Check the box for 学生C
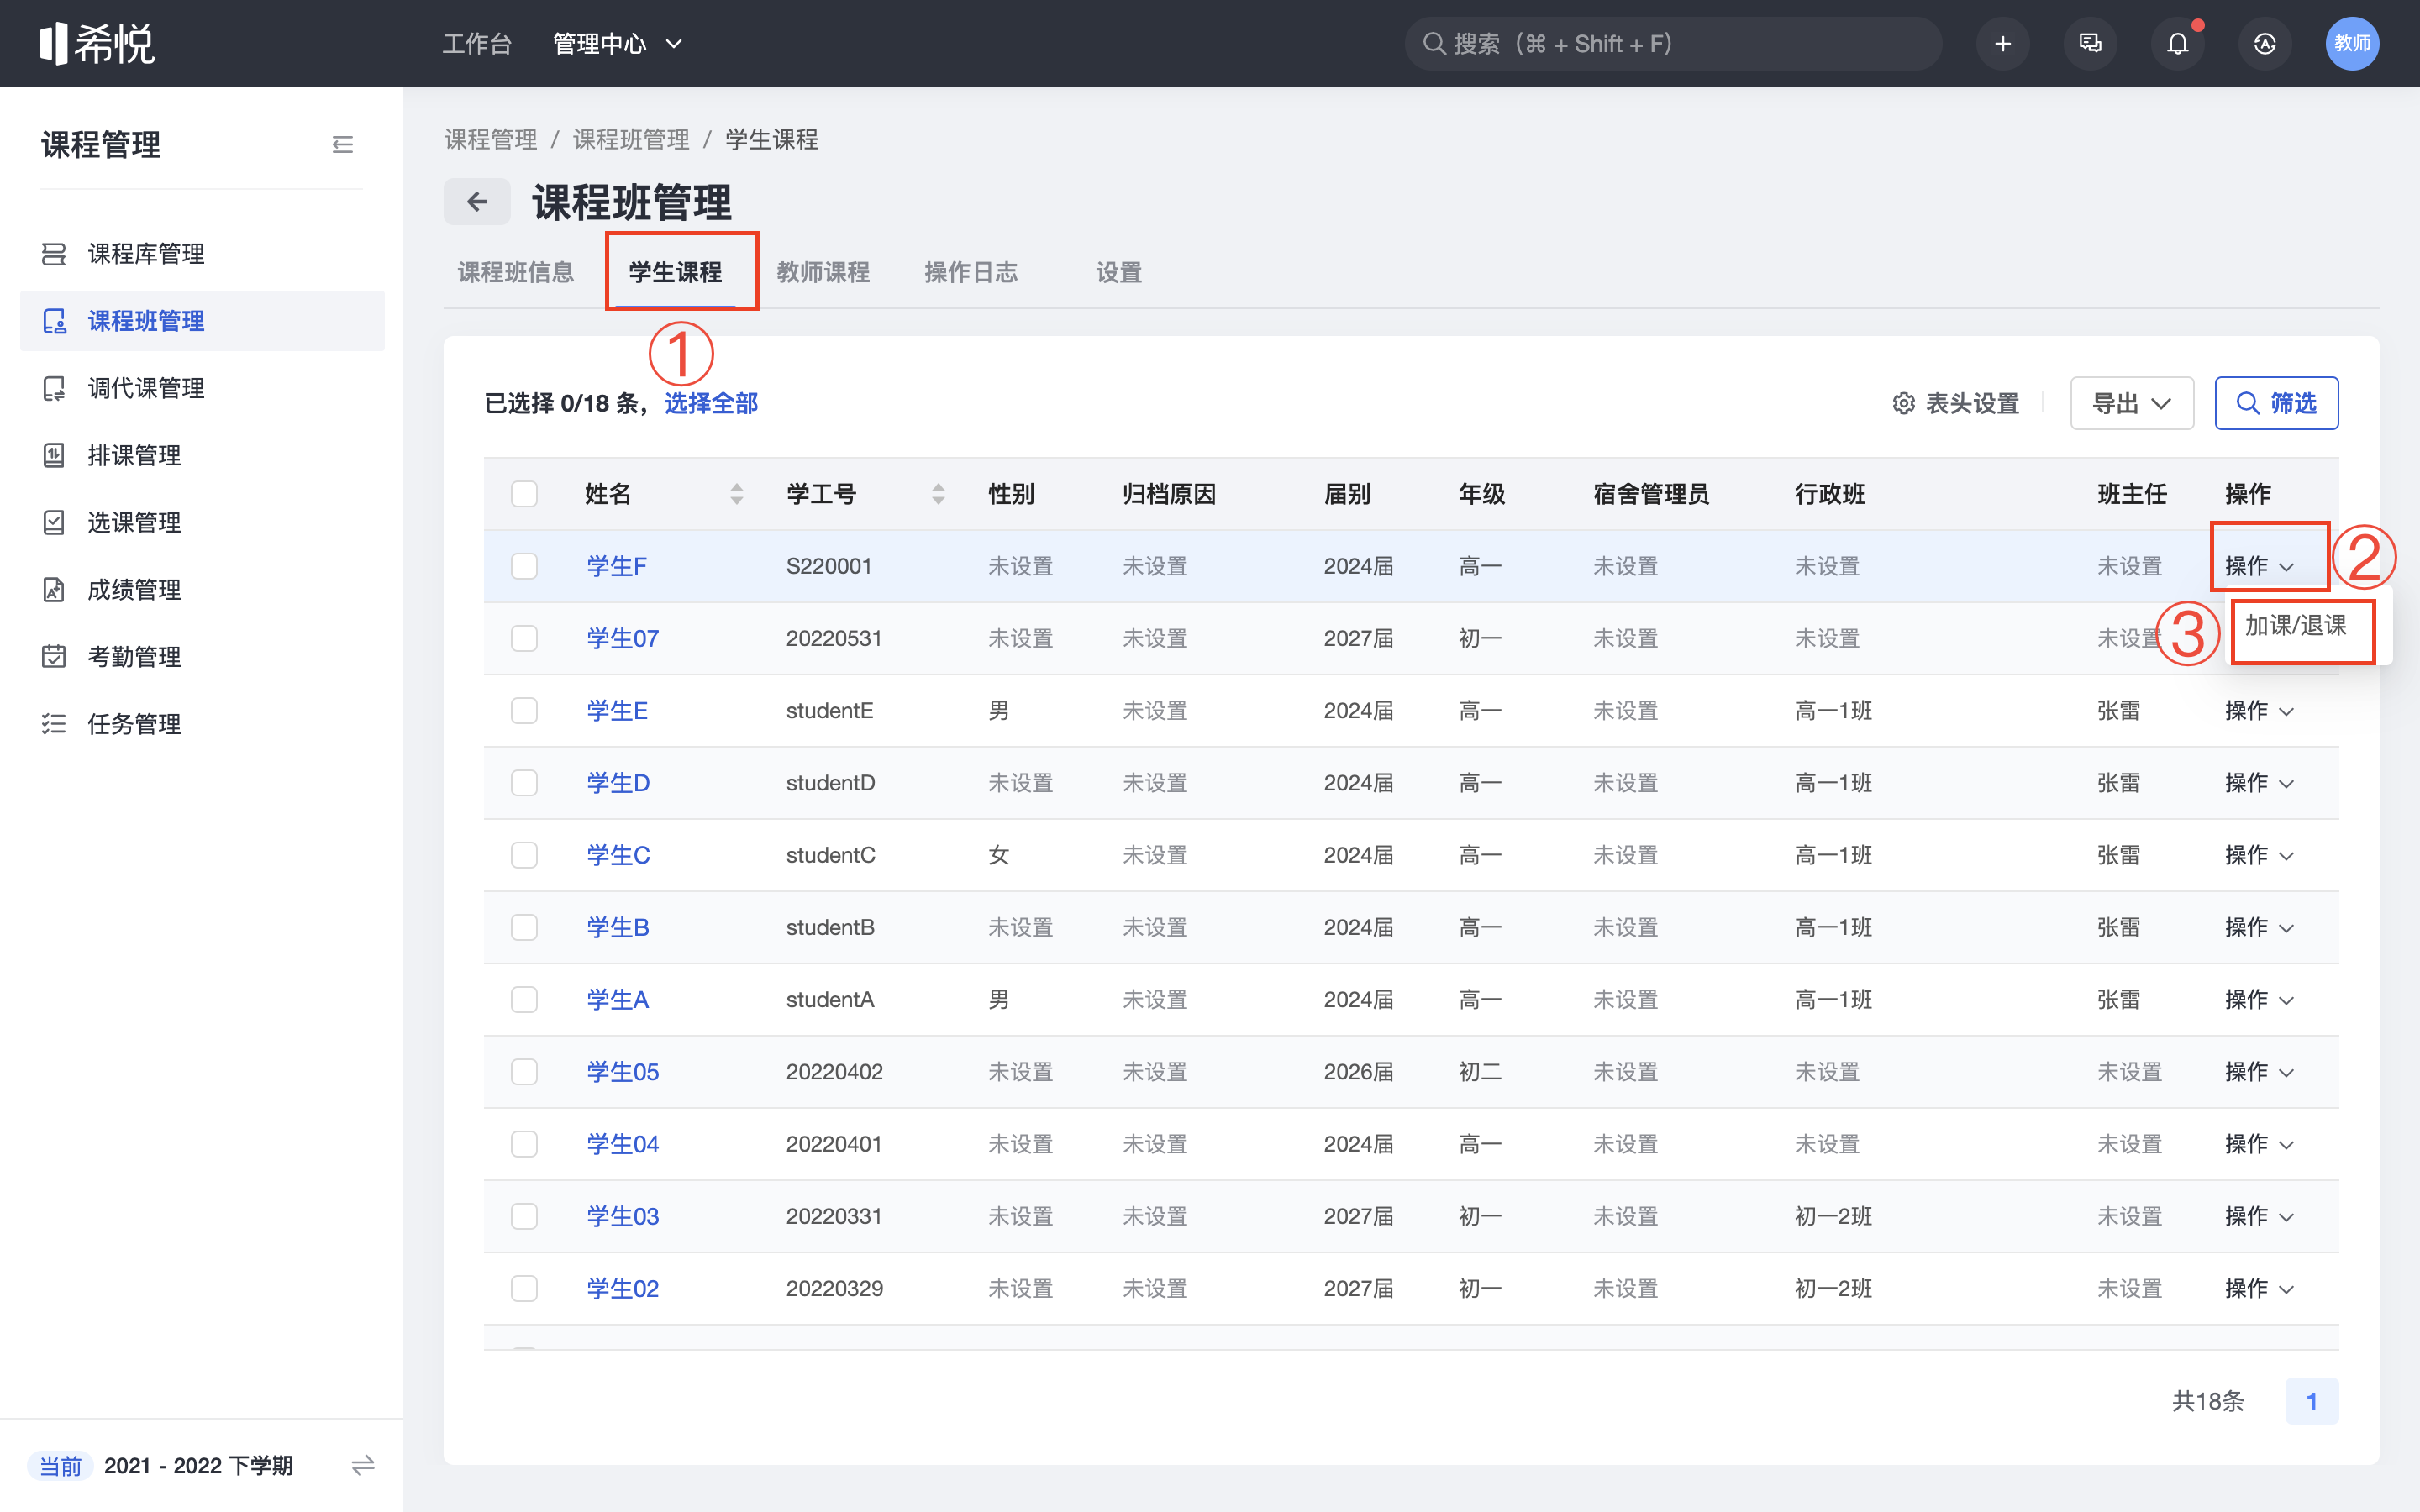 [x=524, y=855]
